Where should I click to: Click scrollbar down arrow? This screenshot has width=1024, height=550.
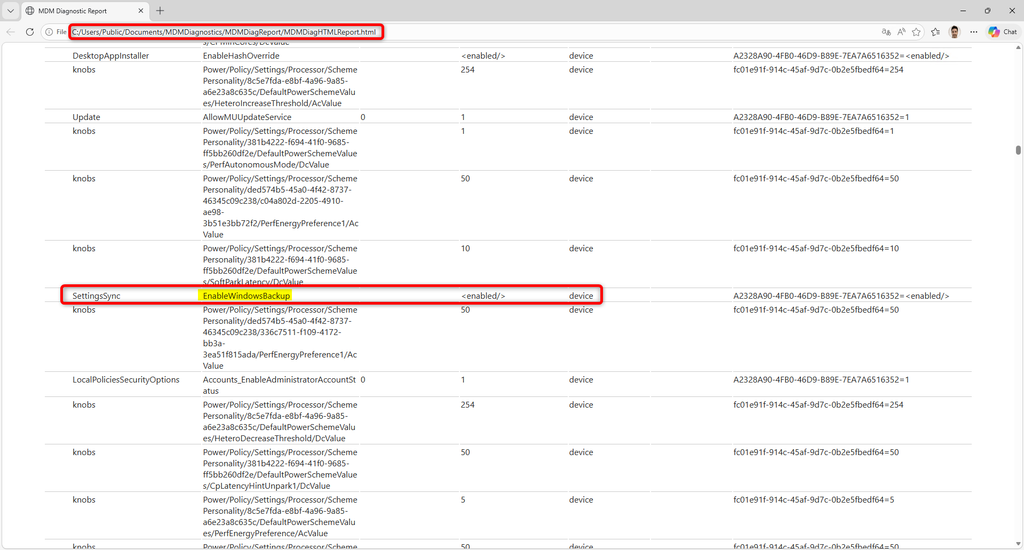pyautogui.click(x=1018, y=543)
